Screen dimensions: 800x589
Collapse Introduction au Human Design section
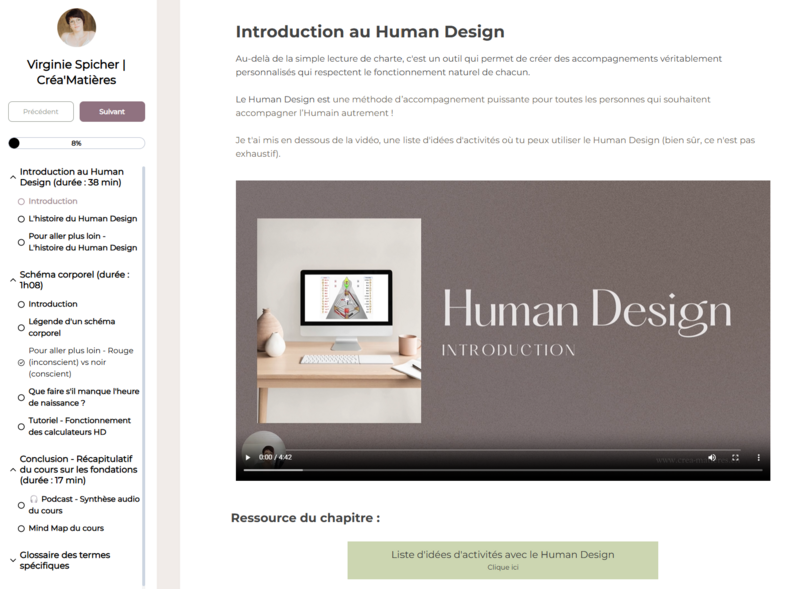point(12,178)
